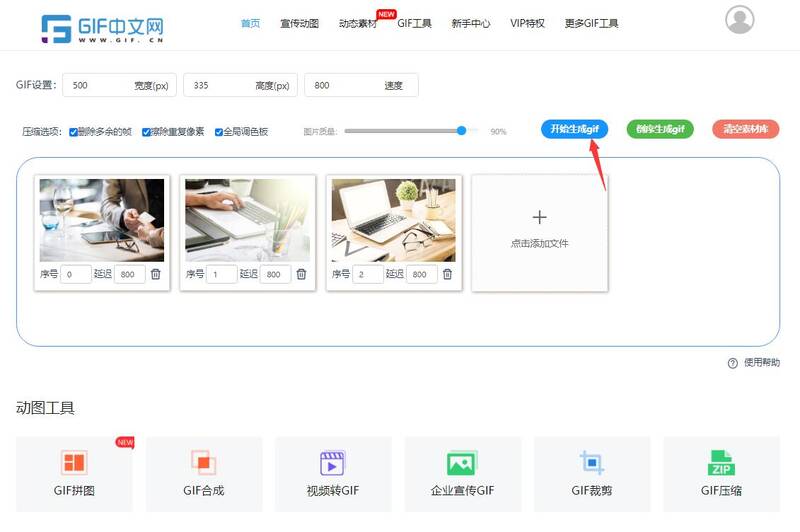800x532 pixels.
Task: Edit 延迟 field of frame 0
Action: 130,274
